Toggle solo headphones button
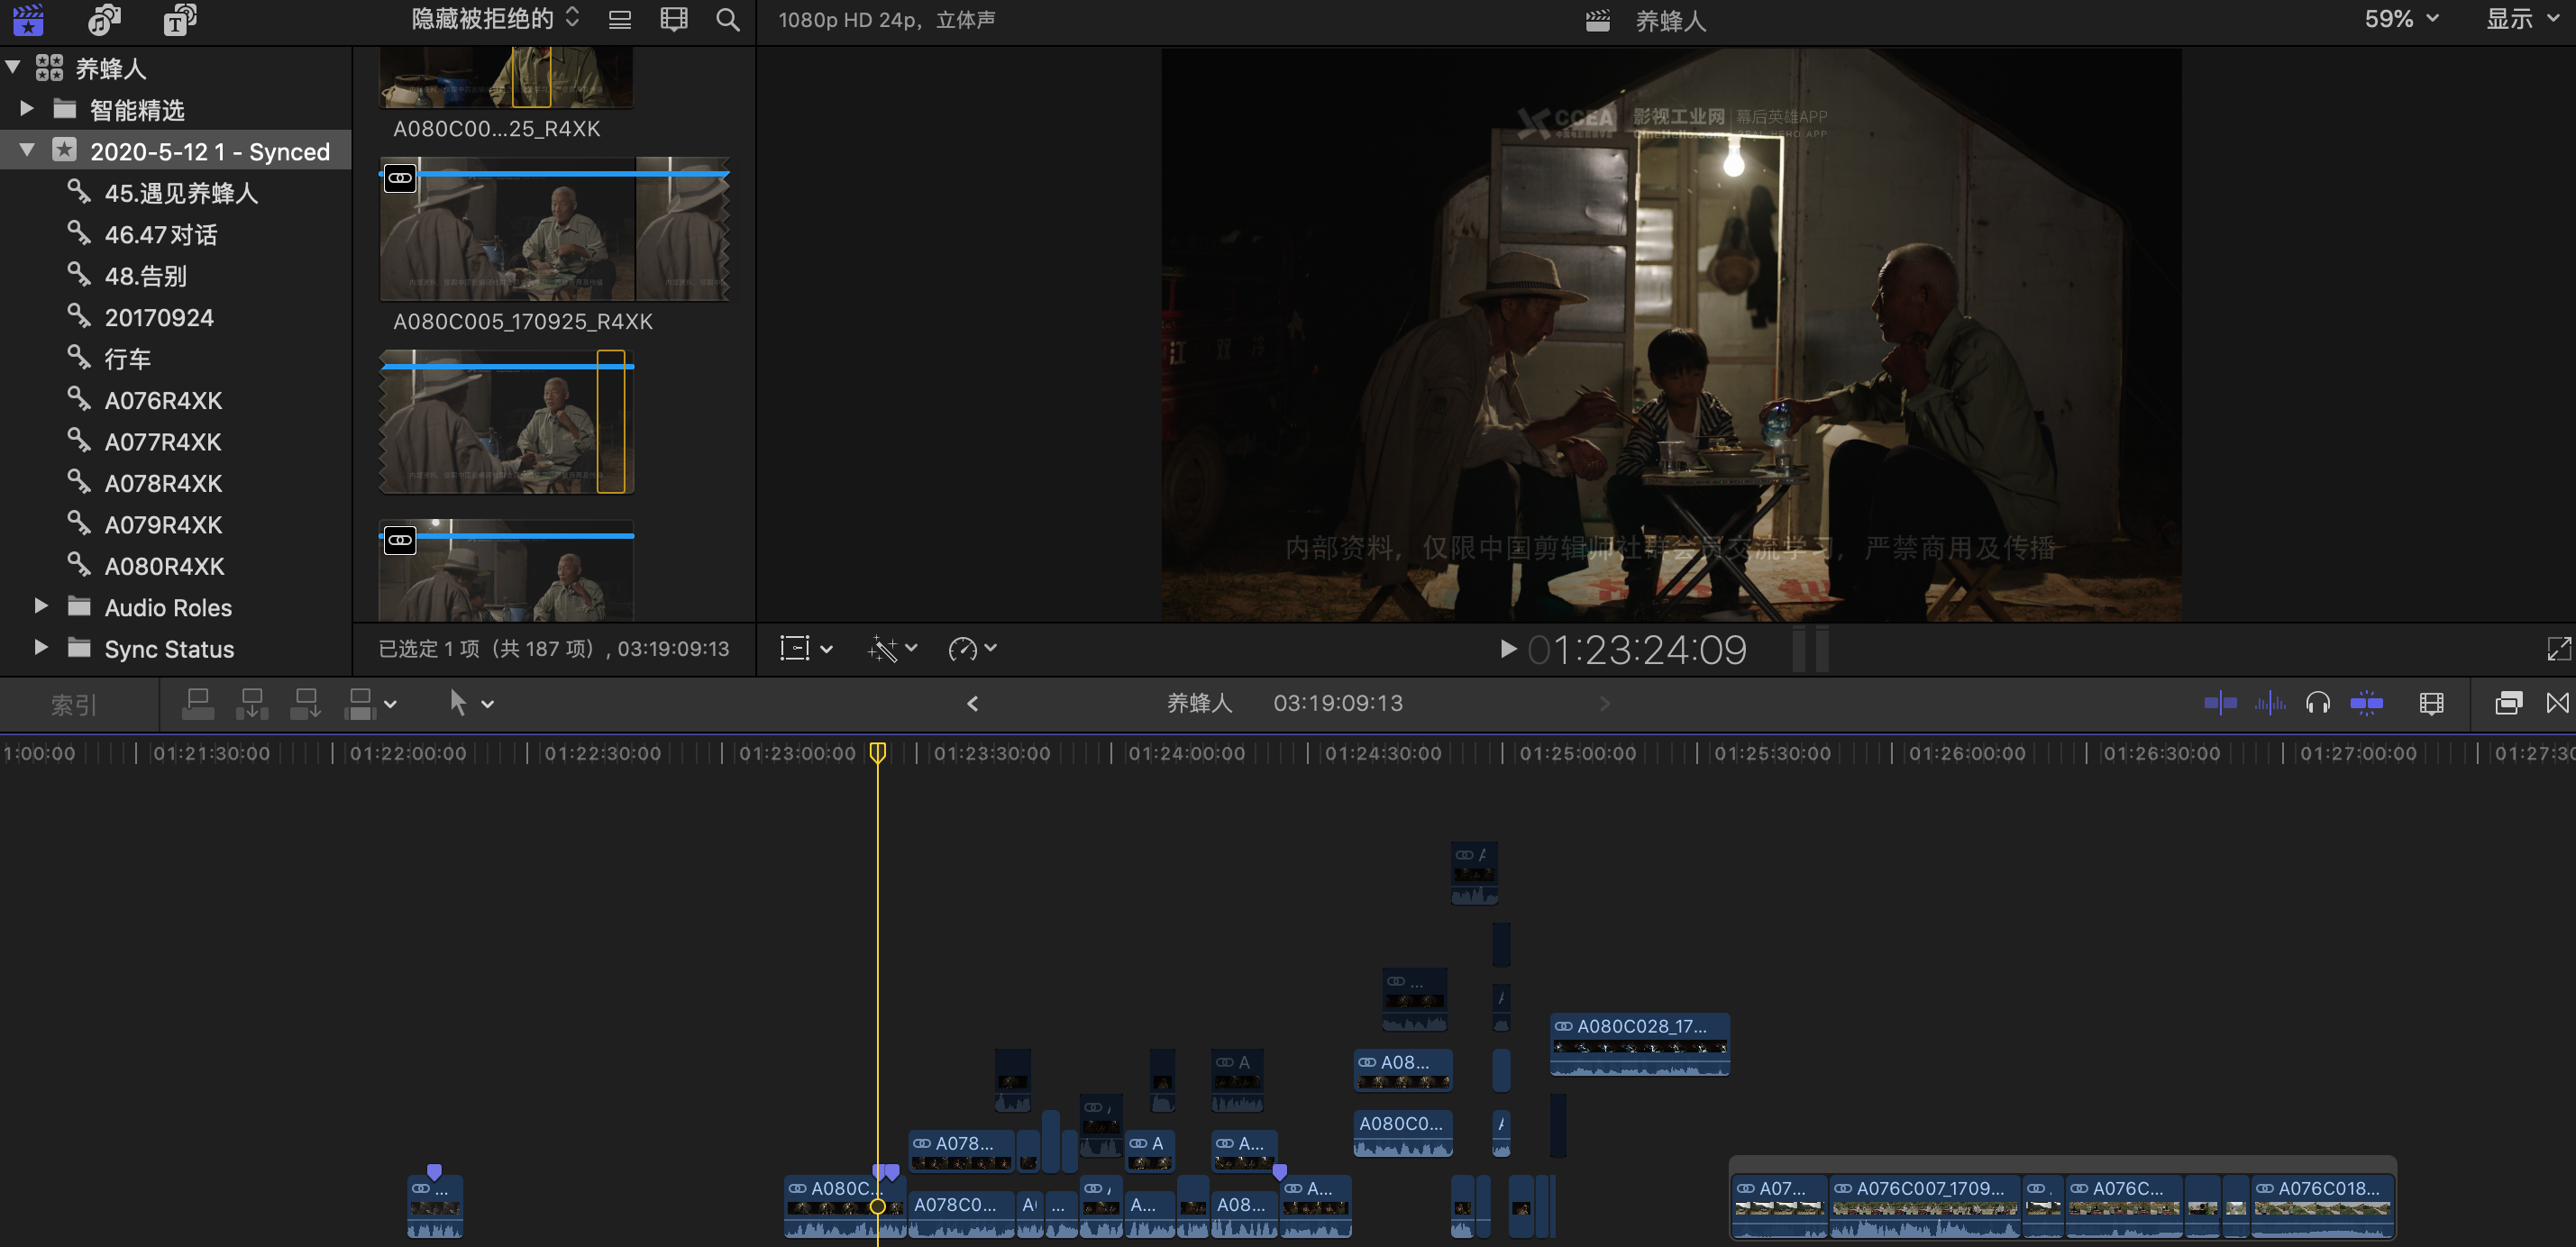The image size is (2576, 1247). click(2317, 704)
